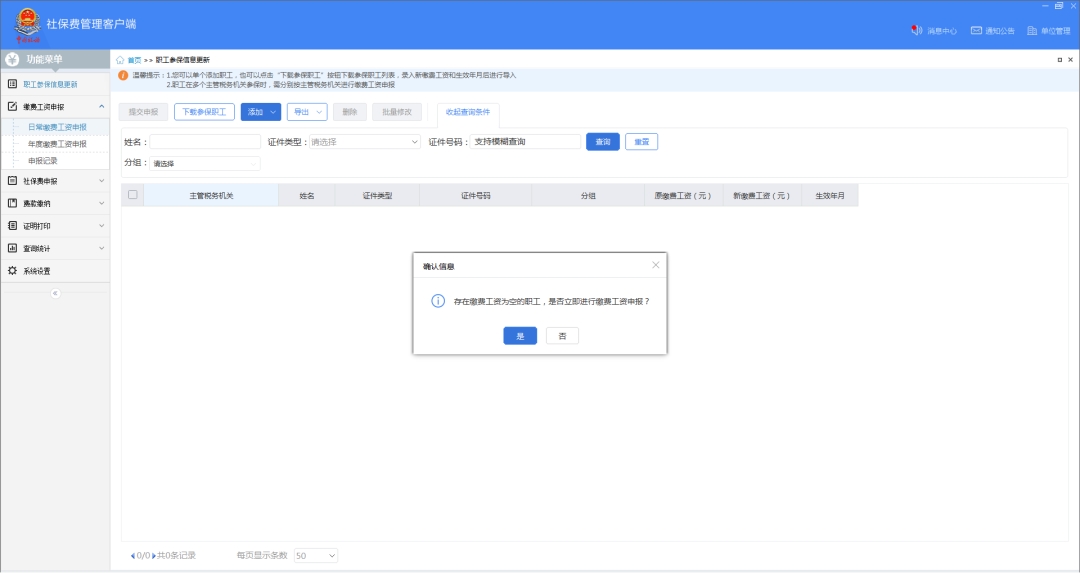This screenshot has width=1080, height=573.
Task: Click the 首页 home icon in breadcrumb
Action: coord(121,60)
